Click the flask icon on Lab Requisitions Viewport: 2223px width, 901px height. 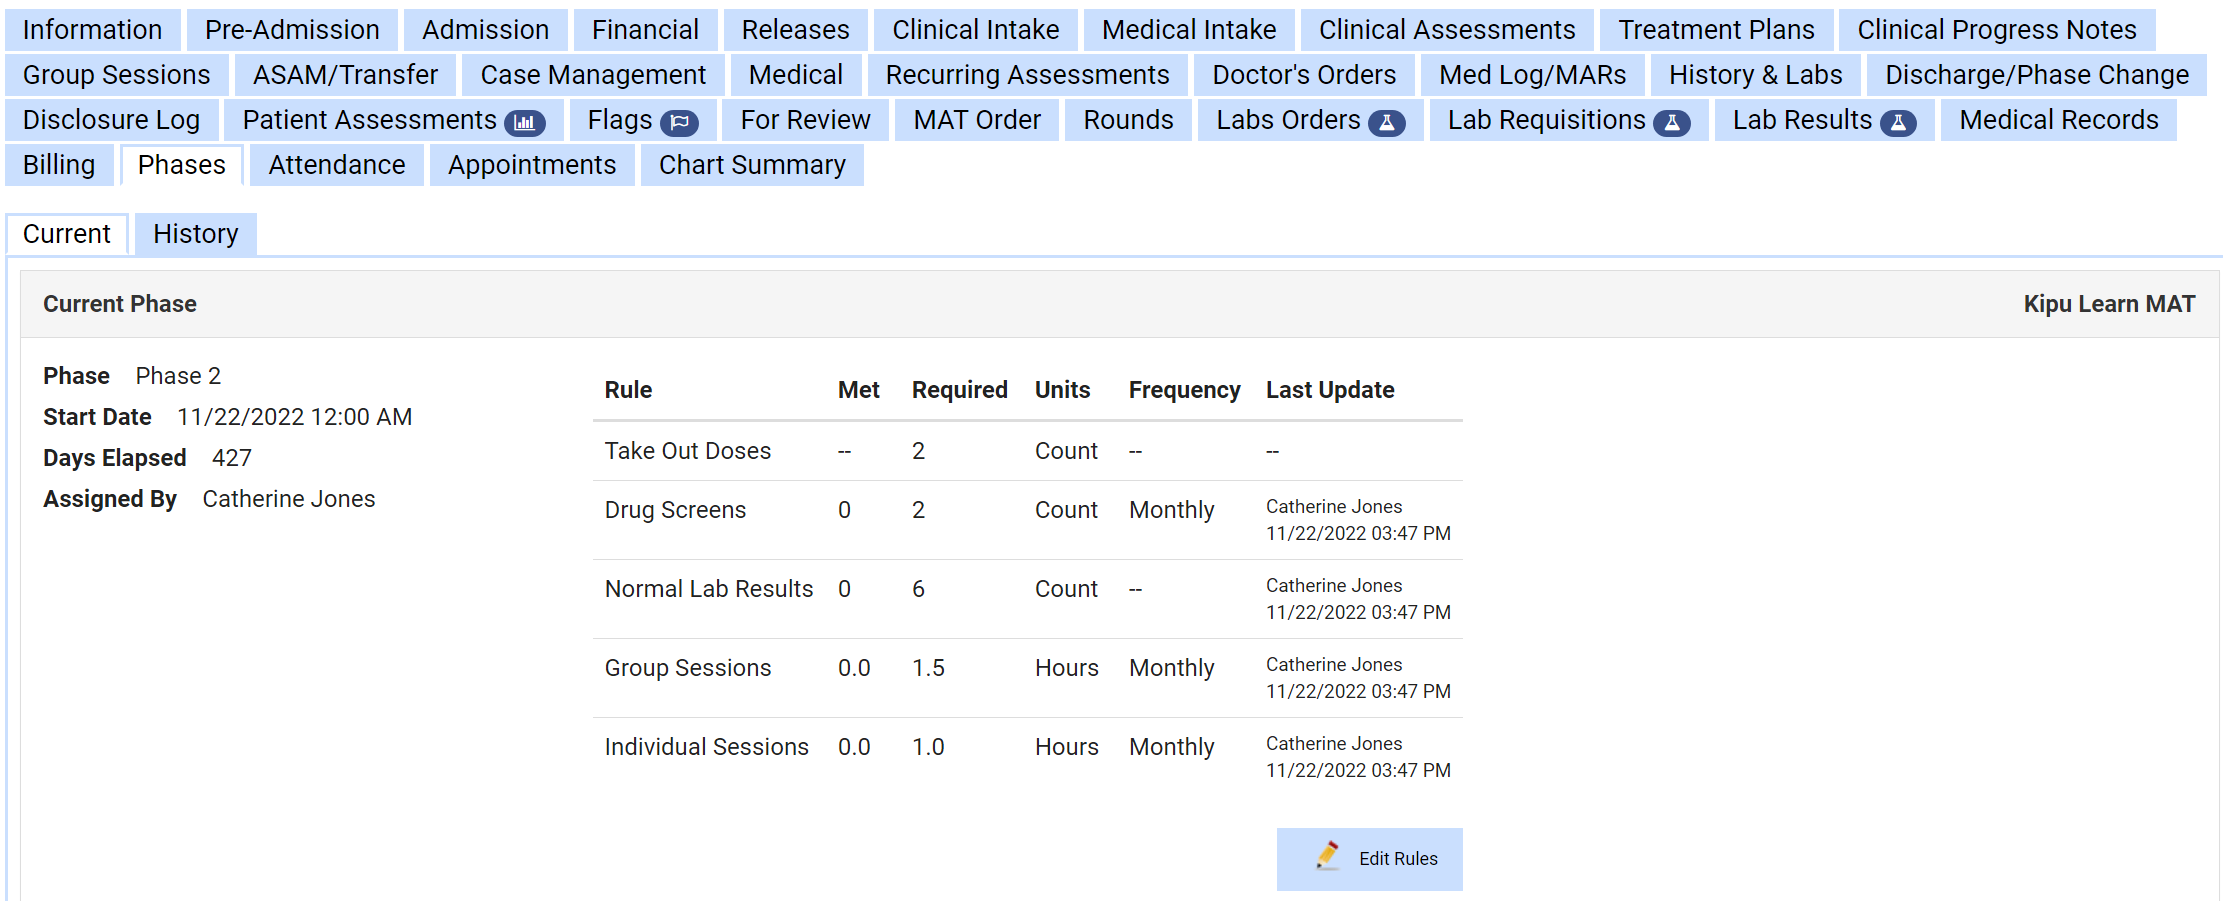(x=1671, y=122)
